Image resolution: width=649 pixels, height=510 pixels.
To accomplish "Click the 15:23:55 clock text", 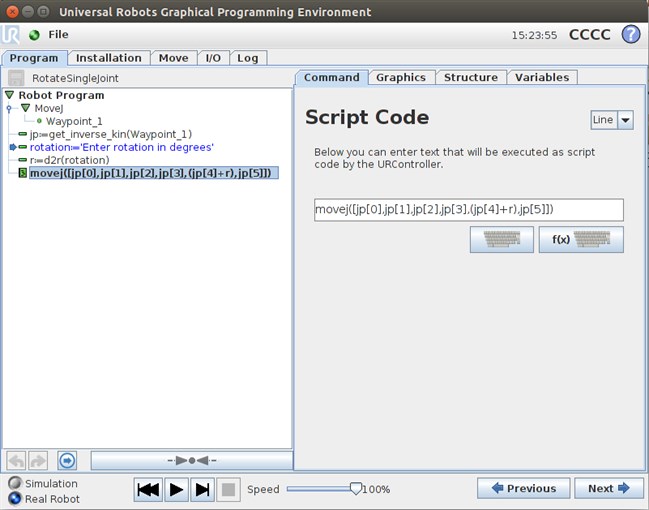I will 534,35.
